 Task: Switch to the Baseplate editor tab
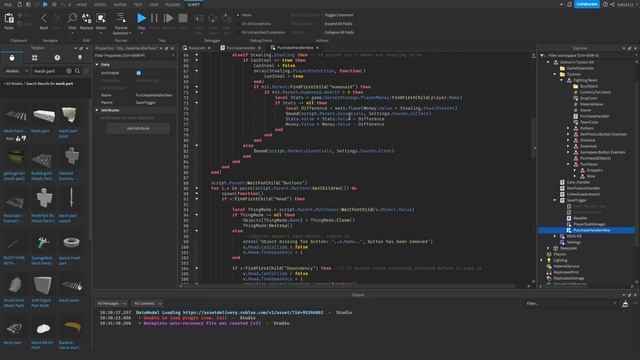tap(197, 48)
